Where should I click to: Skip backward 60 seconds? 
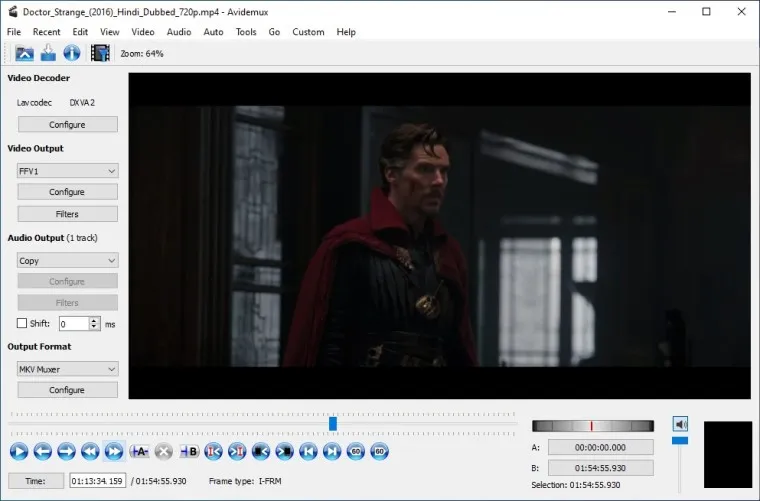pos(356,452)
